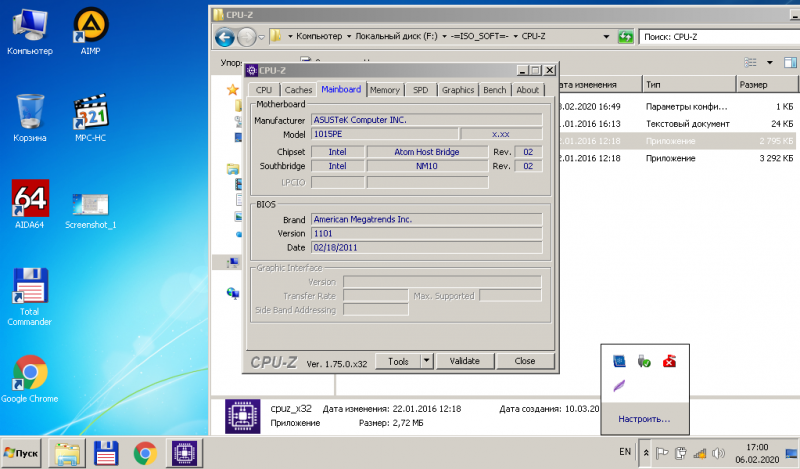Launch MPC-HC media player shortcut
800x469 pixels.
(x=90, y=118)
